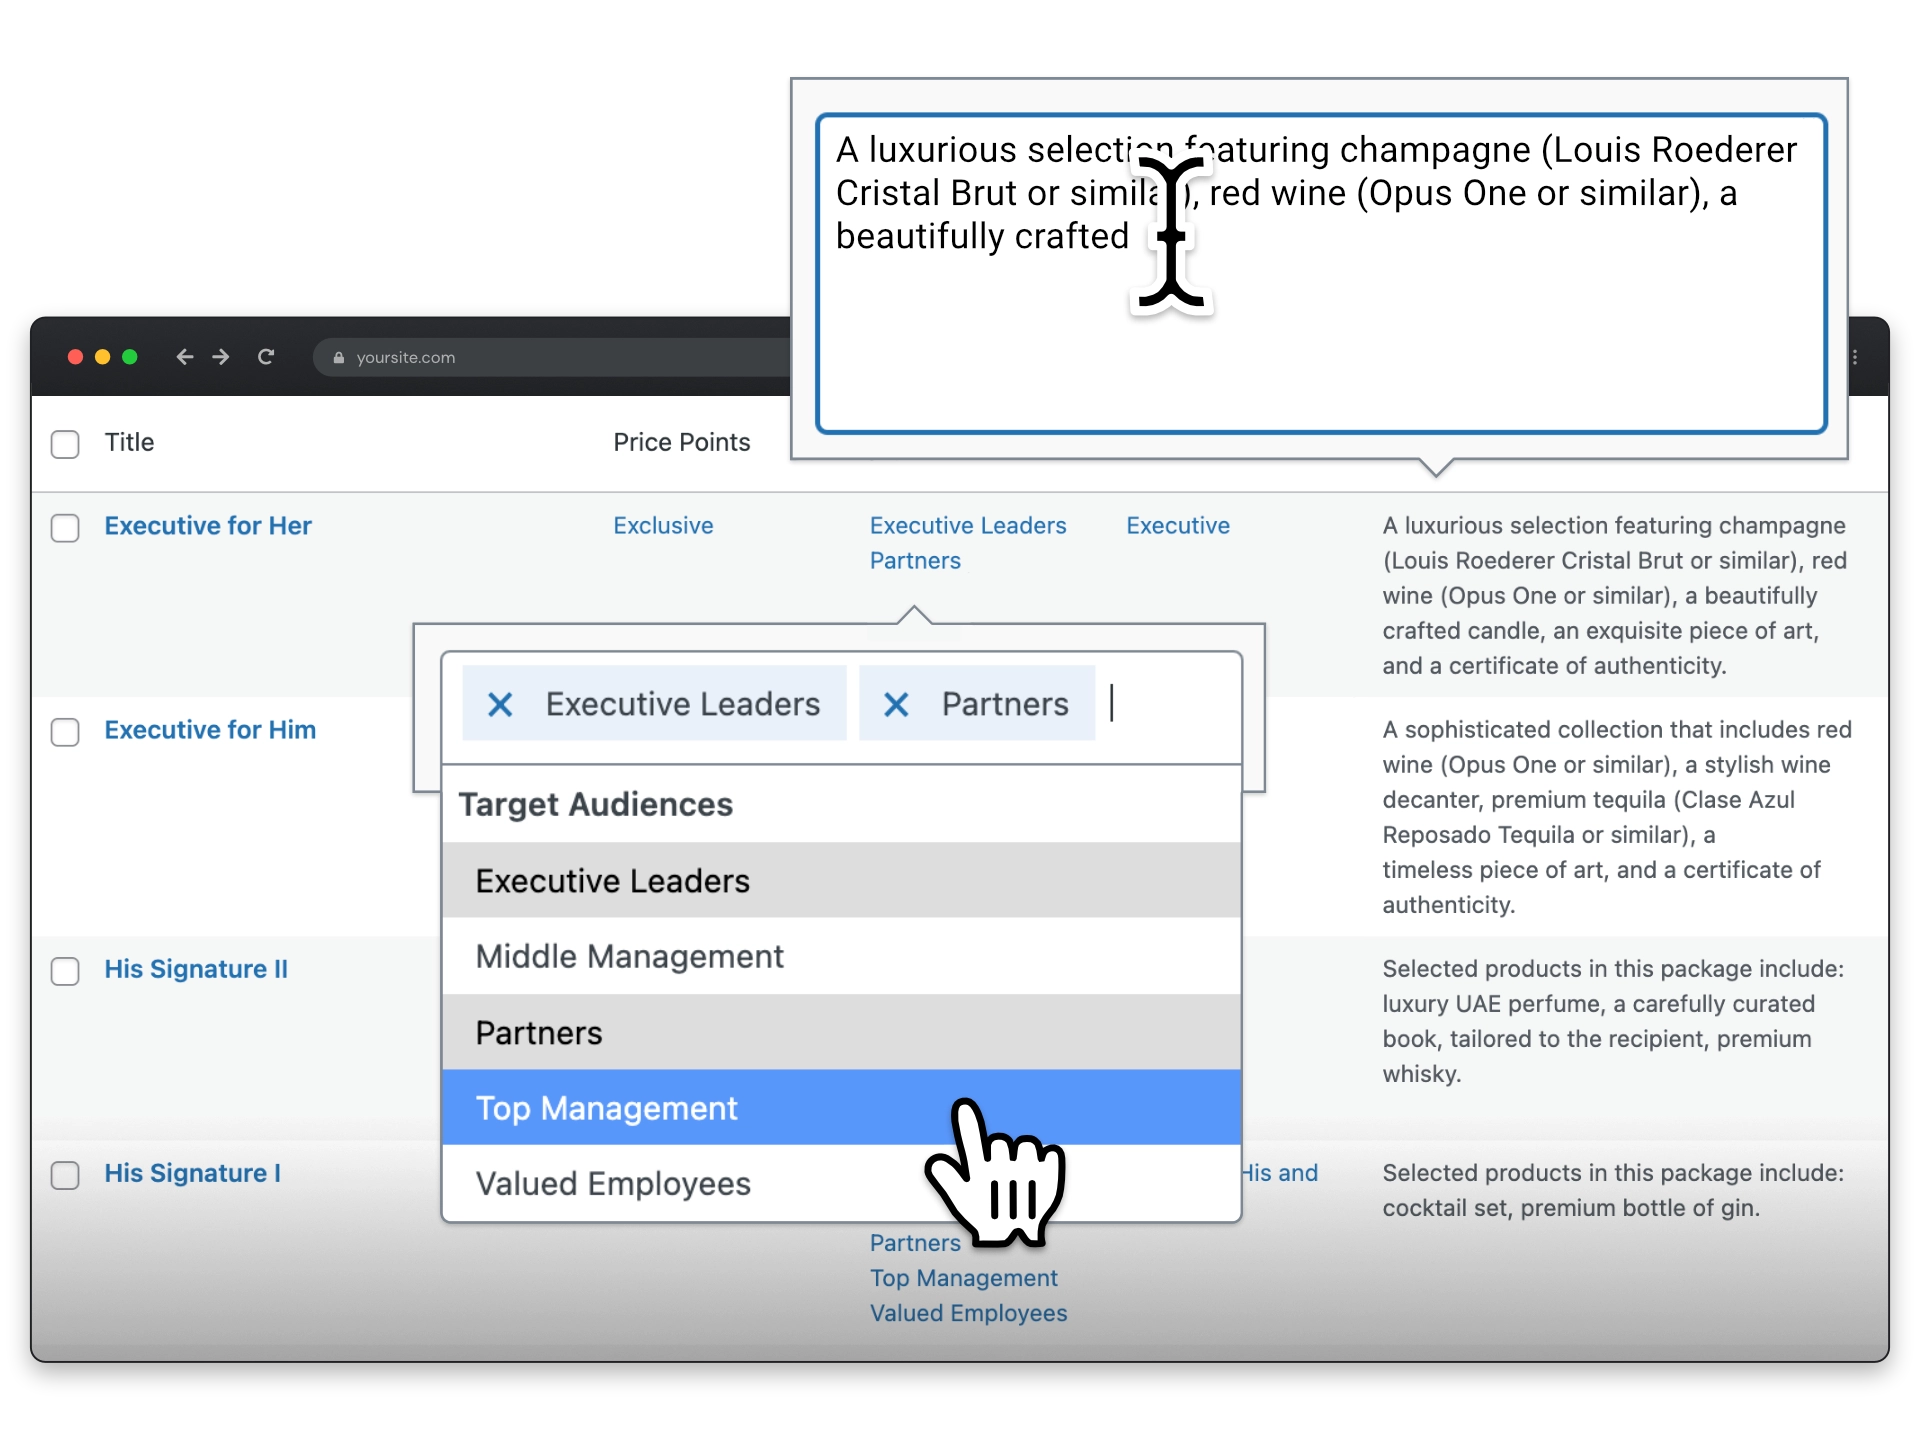This screenshot has width=1920, height=1440.
Task: Toggle checkbox for His Signature II row
Action: pos(63,971)
